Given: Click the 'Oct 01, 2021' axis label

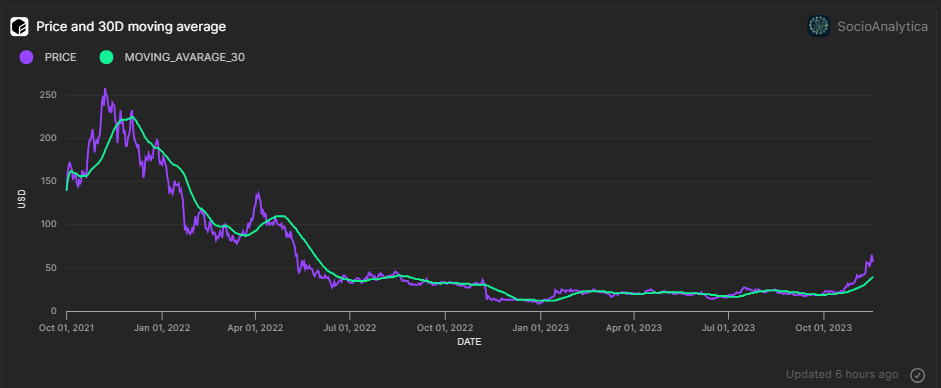Looking at the screenshot, I should (67, 328).
